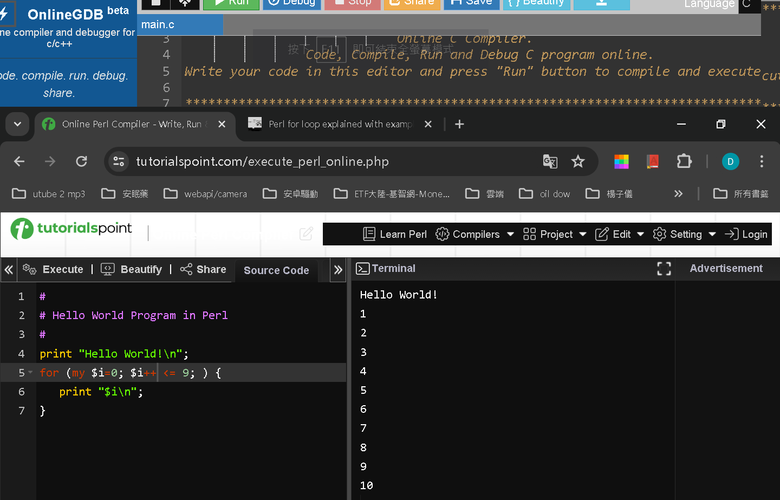Image resolution: width=780 pixels, height=500 pixels.
Task: Click Beautify button in OnlineGDB window
Action: (x=537, y=3)
